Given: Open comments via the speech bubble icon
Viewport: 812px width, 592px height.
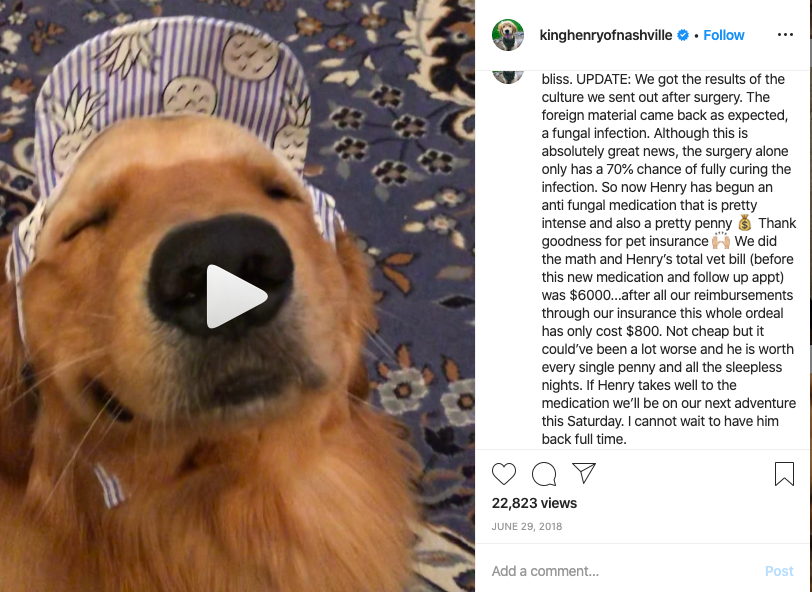Looking at the screenshot, I should tap(544, 473).
